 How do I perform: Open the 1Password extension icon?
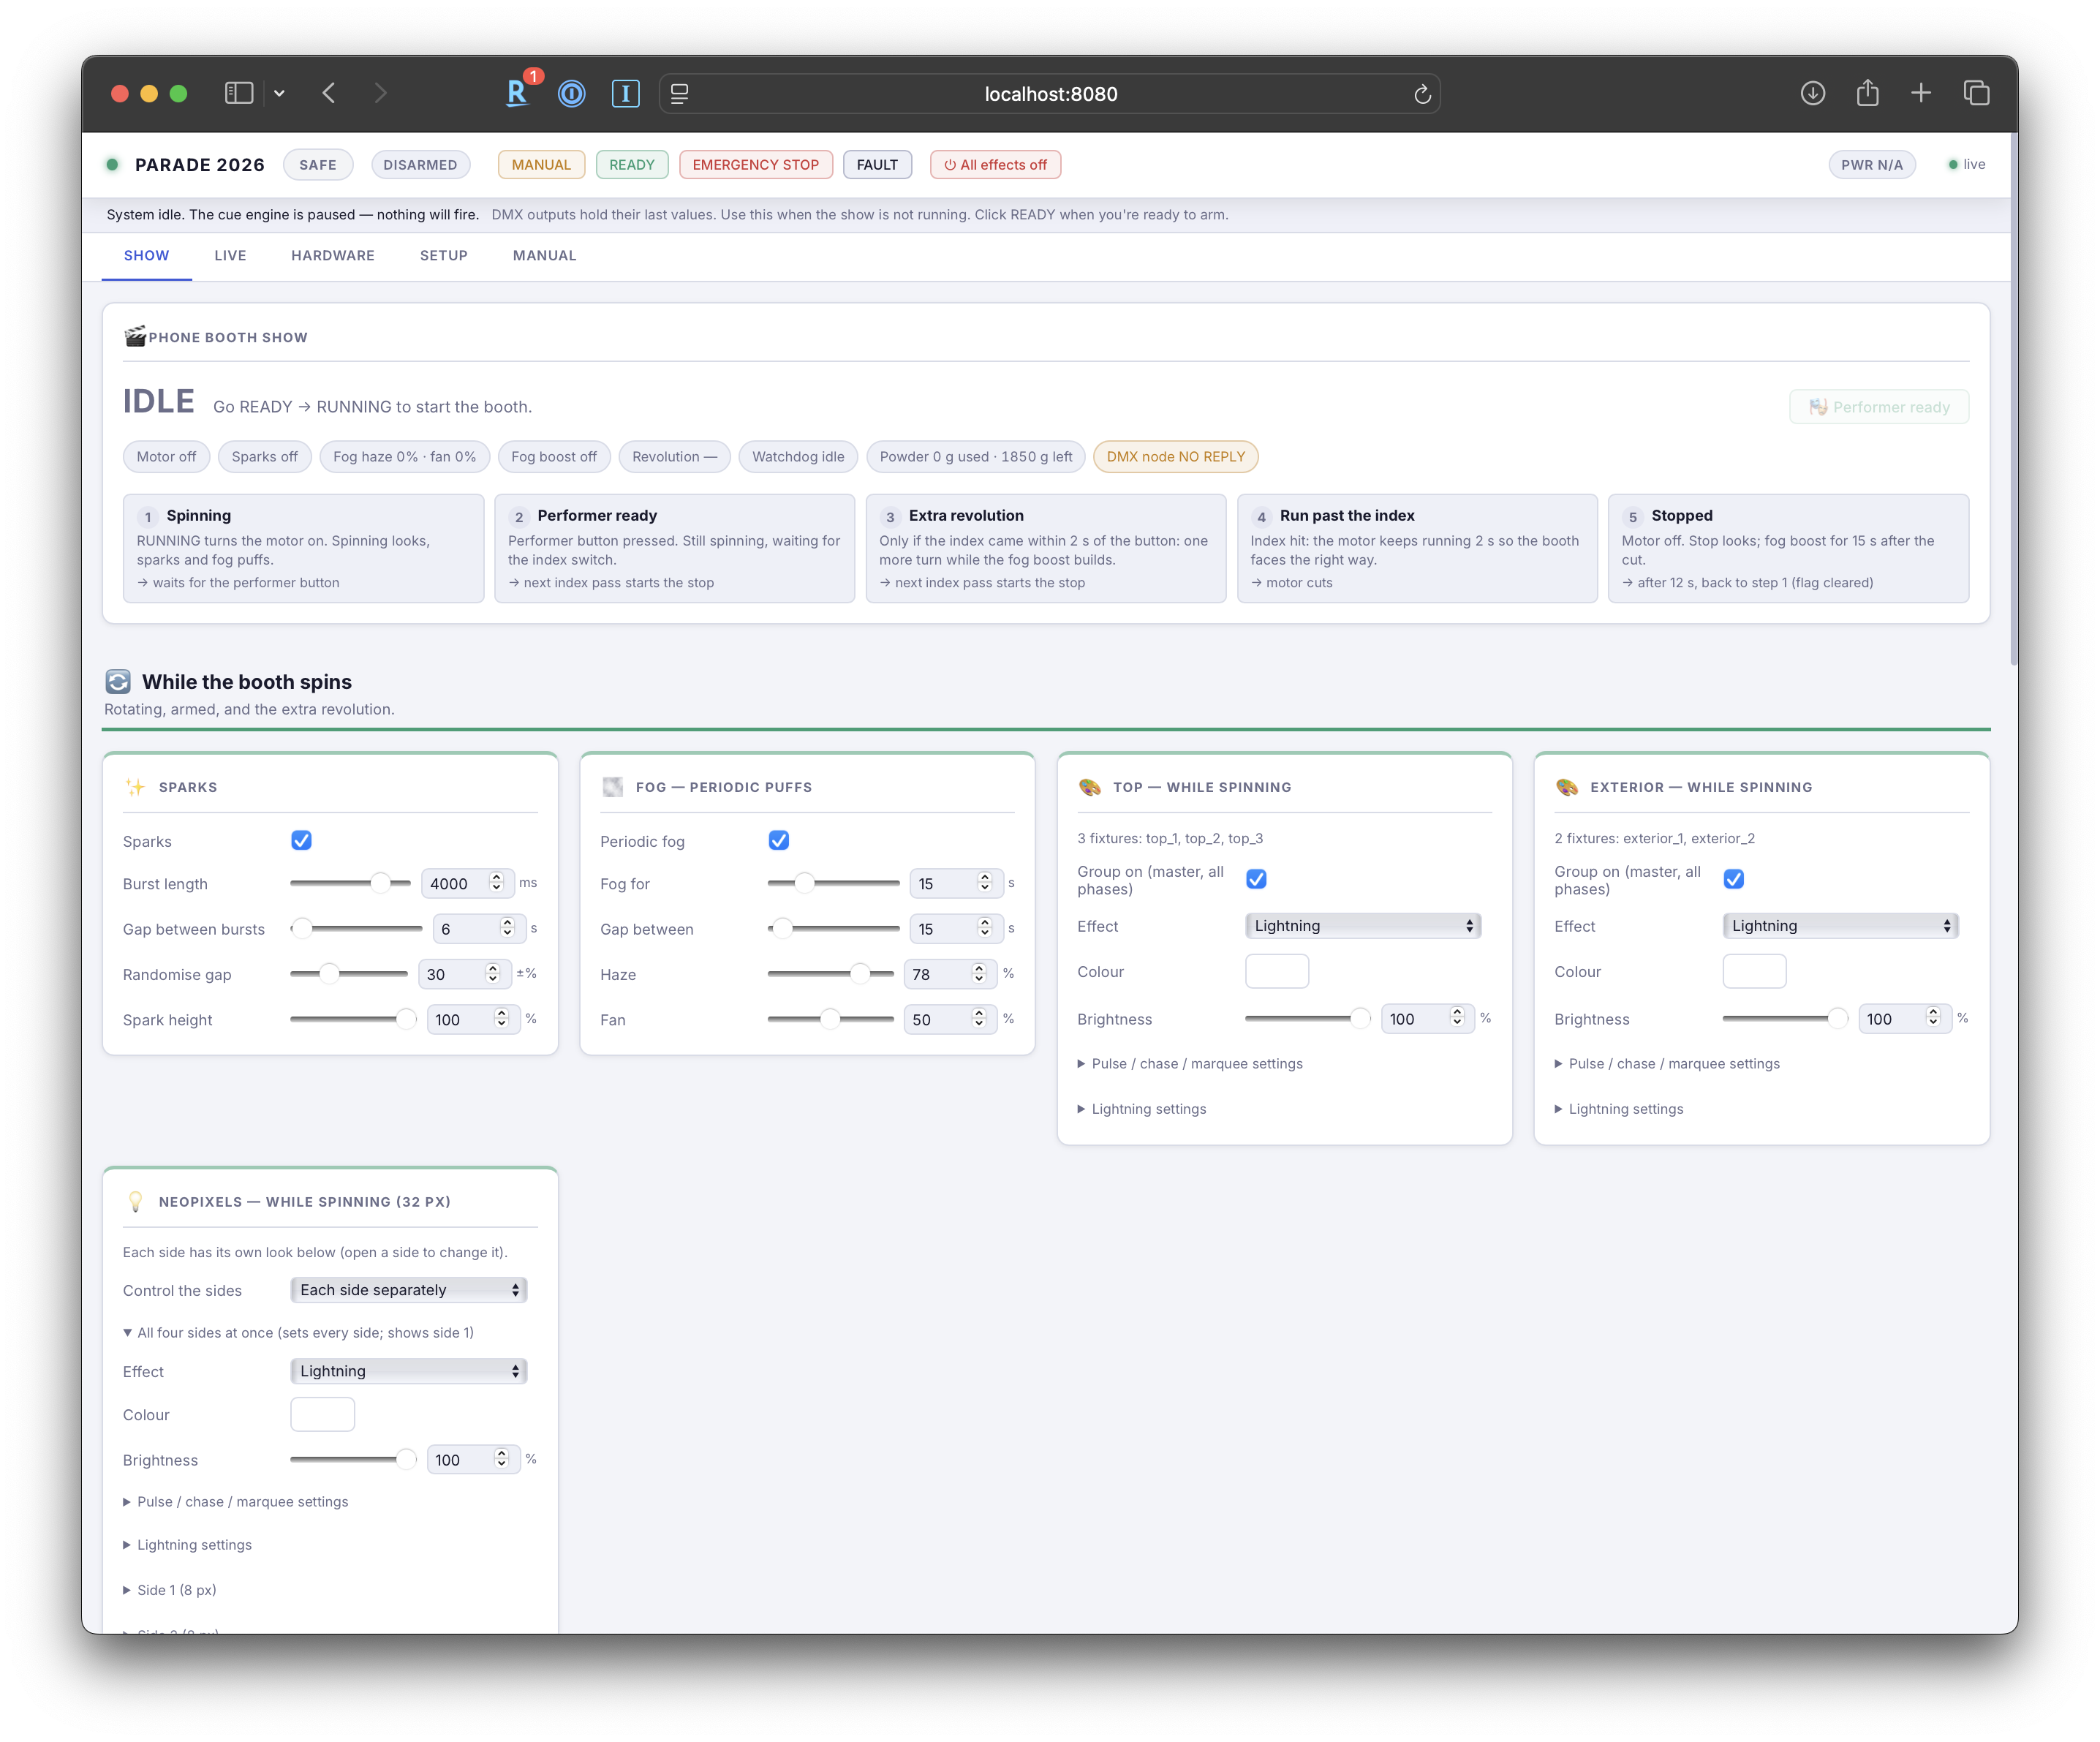pos(571,93)
